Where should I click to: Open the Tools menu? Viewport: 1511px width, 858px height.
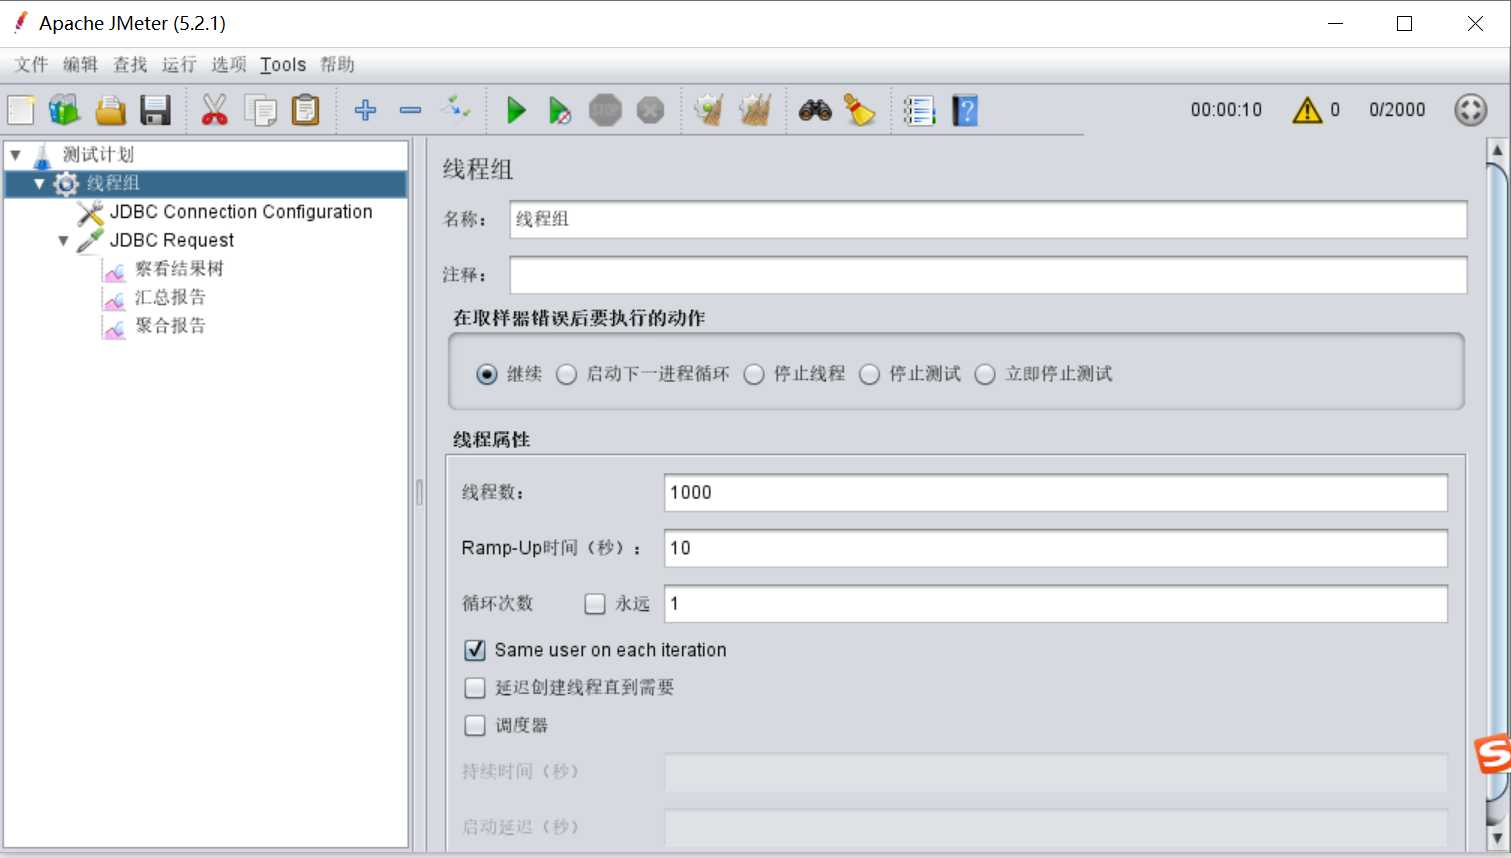(283, 65)
